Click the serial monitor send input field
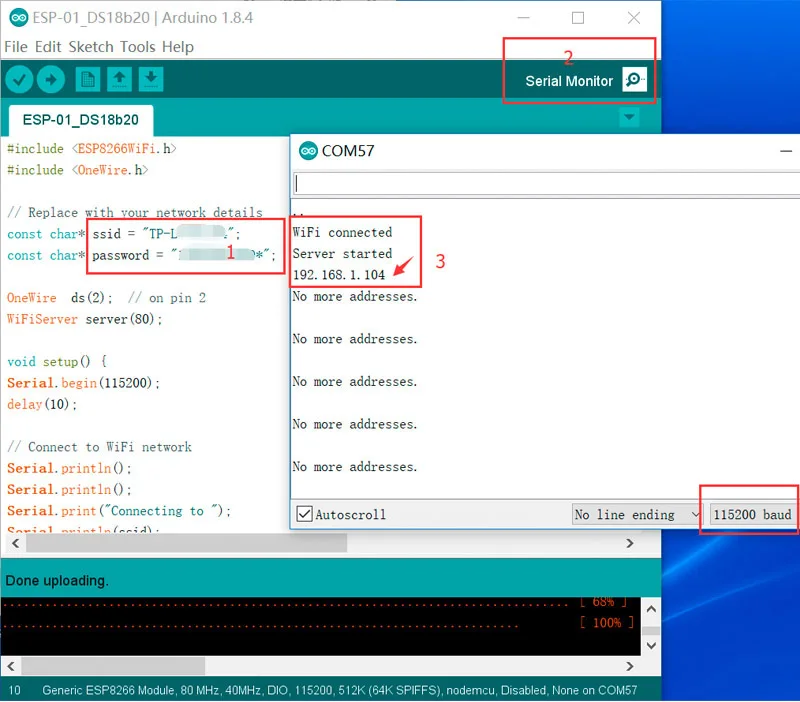800x702 pixels. 546,184
